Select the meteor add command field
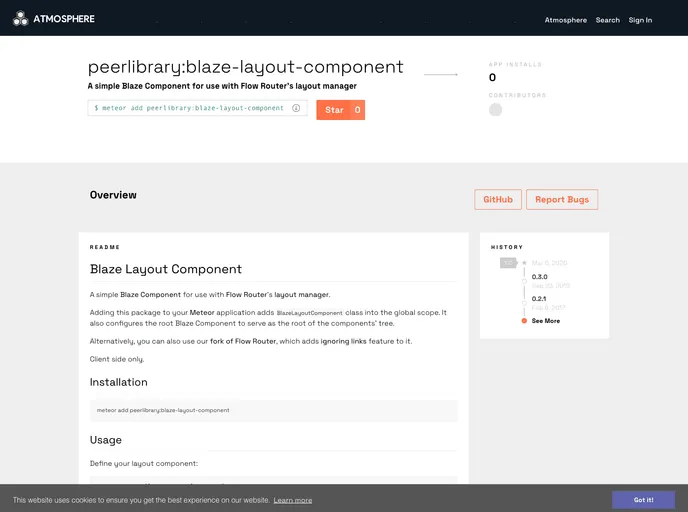This screenshot has height=512, width=688. click(197, 108)
